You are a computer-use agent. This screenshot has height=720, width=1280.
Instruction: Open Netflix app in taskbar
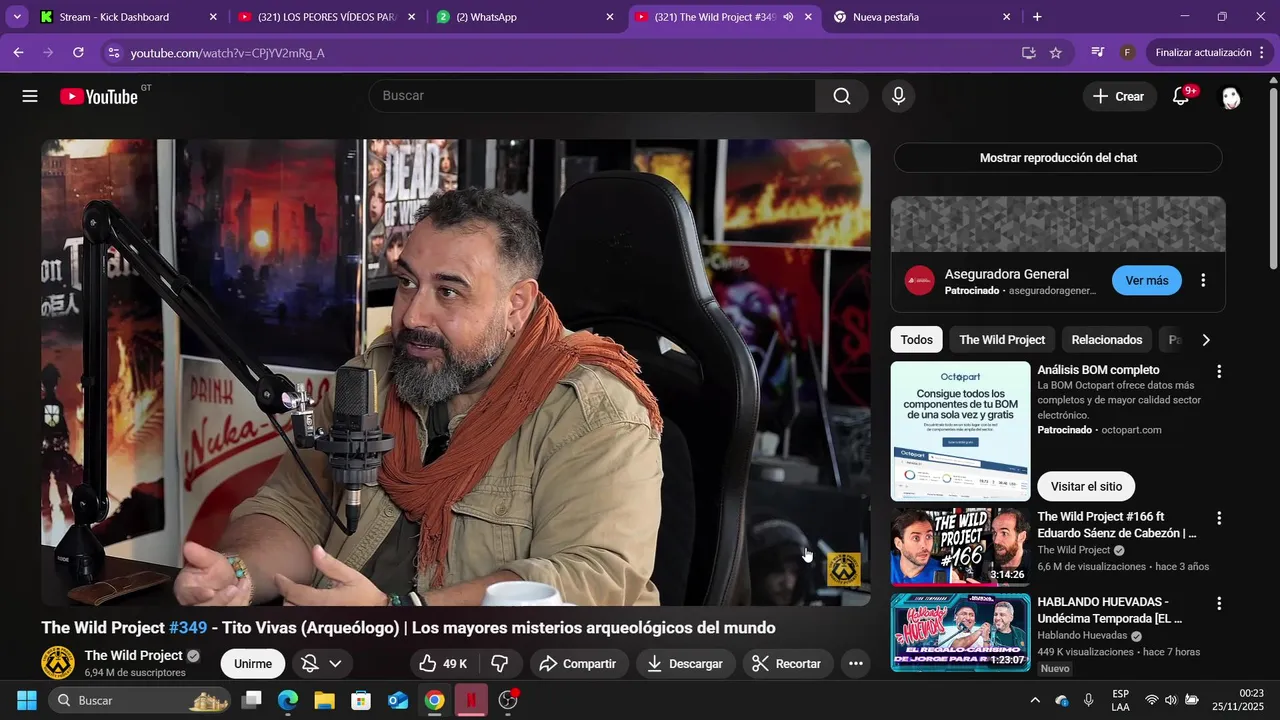pyautogui.click(x=471, y=700)
